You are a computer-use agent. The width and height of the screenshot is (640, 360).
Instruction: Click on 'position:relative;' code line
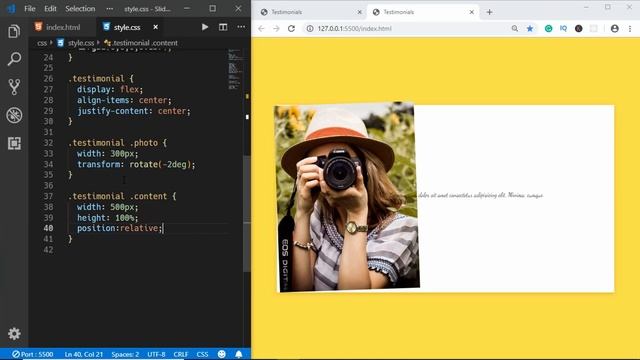120,228
